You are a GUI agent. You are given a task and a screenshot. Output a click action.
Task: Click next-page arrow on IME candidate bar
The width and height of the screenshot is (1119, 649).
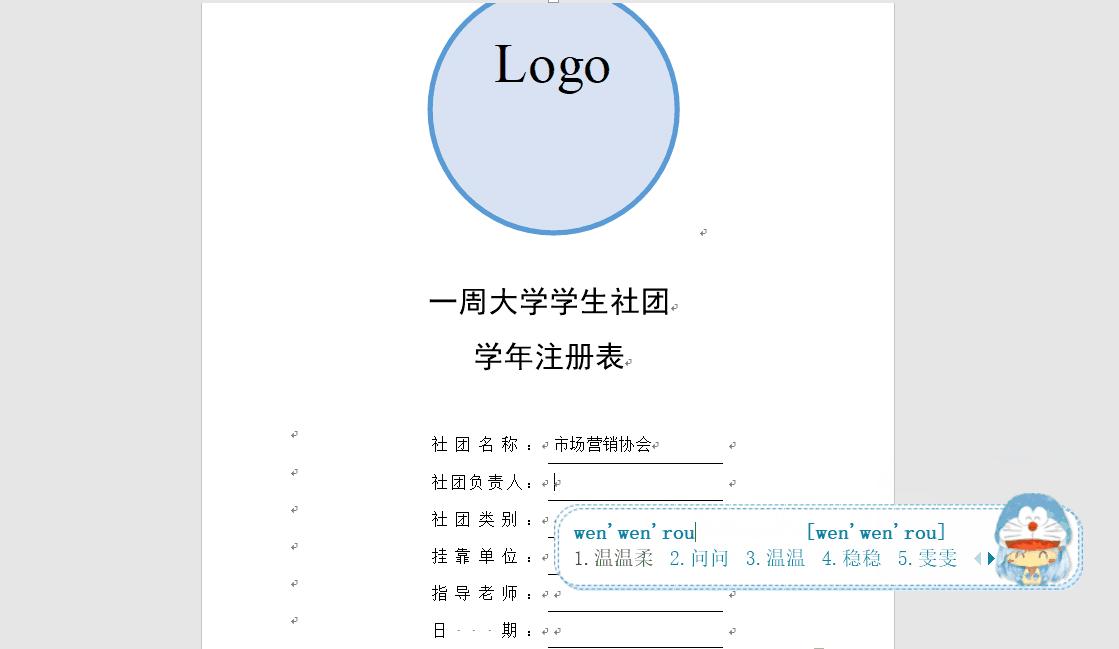989,558
